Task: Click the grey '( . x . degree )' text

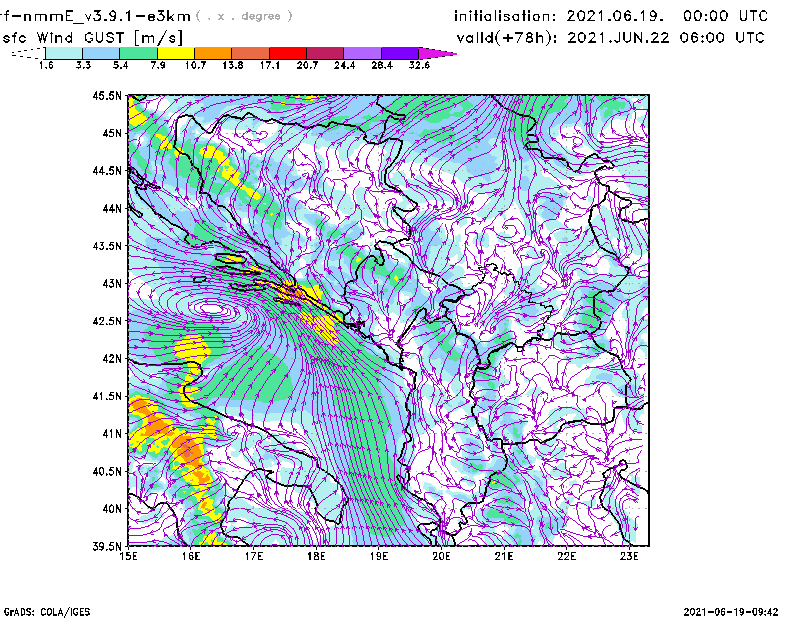Action: click(x=244, y=16)
